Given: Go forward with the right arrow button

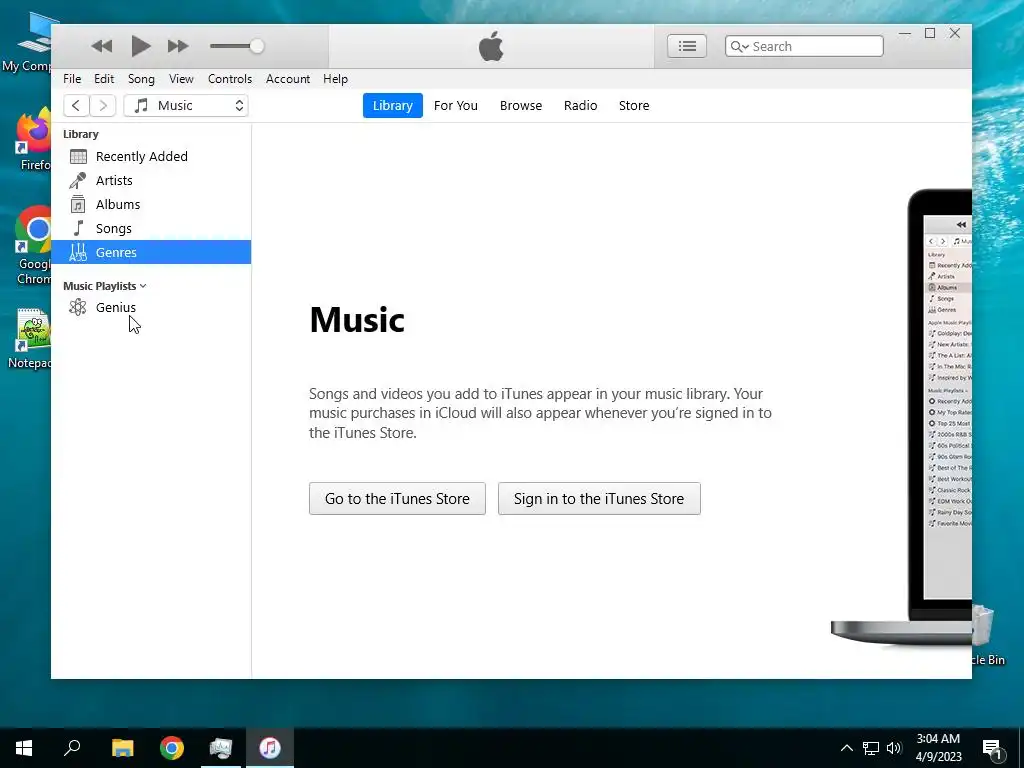Looking at the screenshot, I should point(103,105).
